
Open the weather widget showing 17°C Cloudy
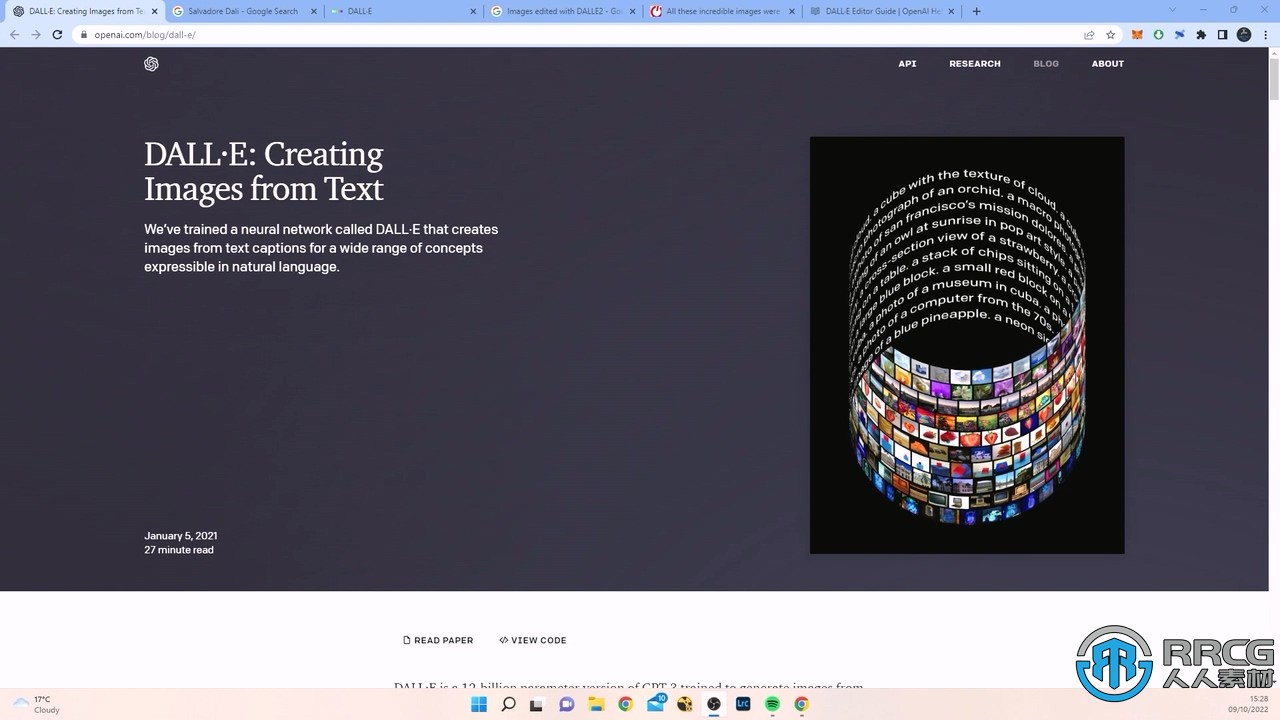36,704
